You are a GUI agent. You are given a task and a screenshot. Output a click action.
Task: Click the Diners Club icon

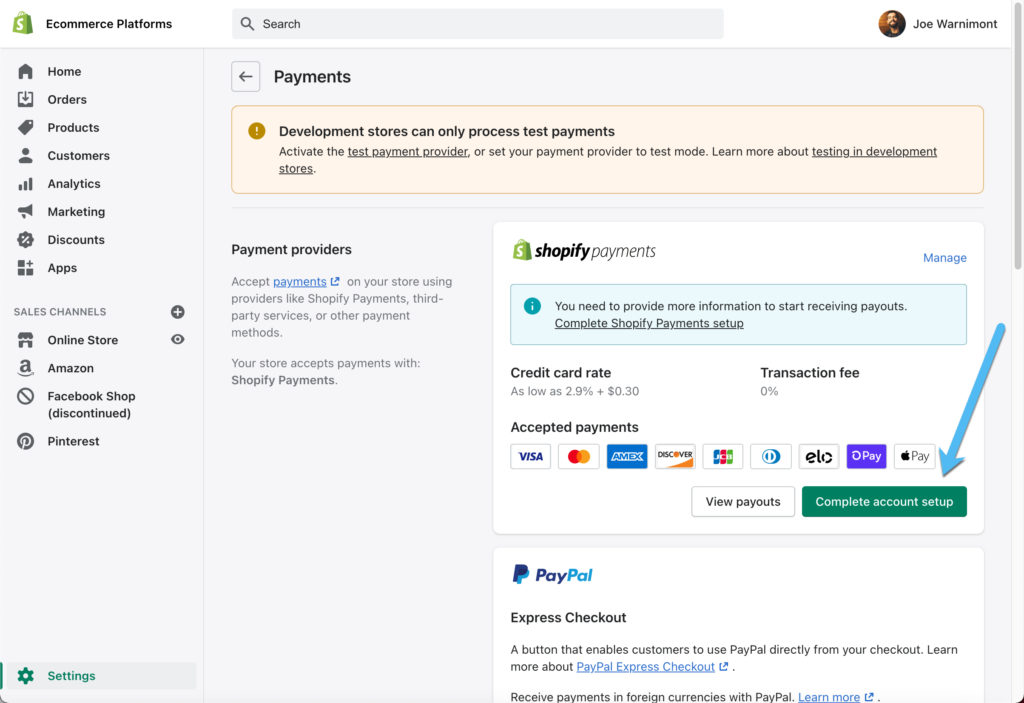(771, 456)
